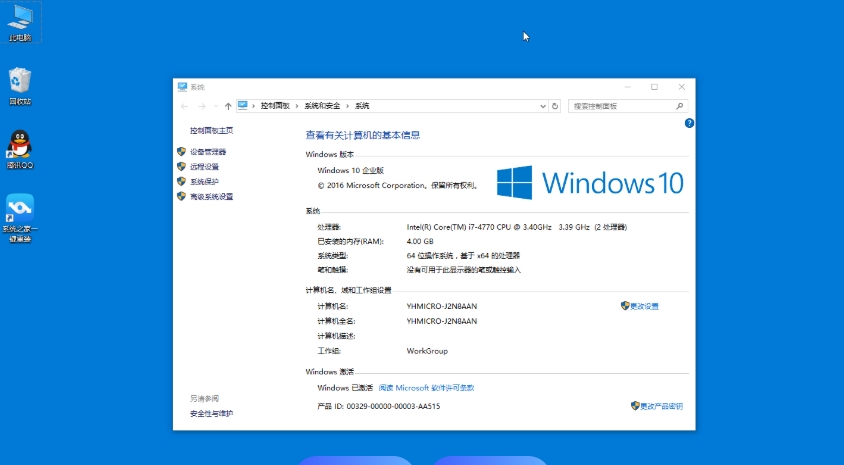Open 设备管理器 (Device Manager) in left pane

(x=208, y=152)
